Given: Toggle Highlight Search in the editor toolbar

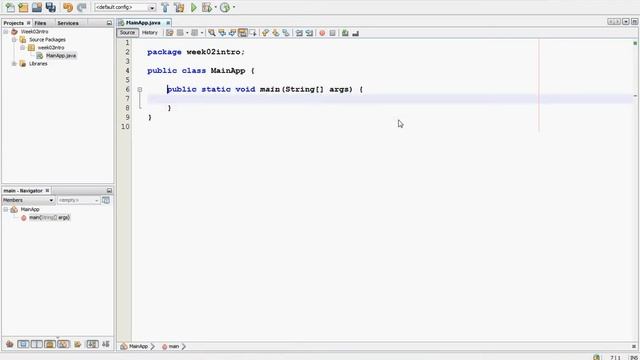Looking at the screenshot, I should coord(242,33).
